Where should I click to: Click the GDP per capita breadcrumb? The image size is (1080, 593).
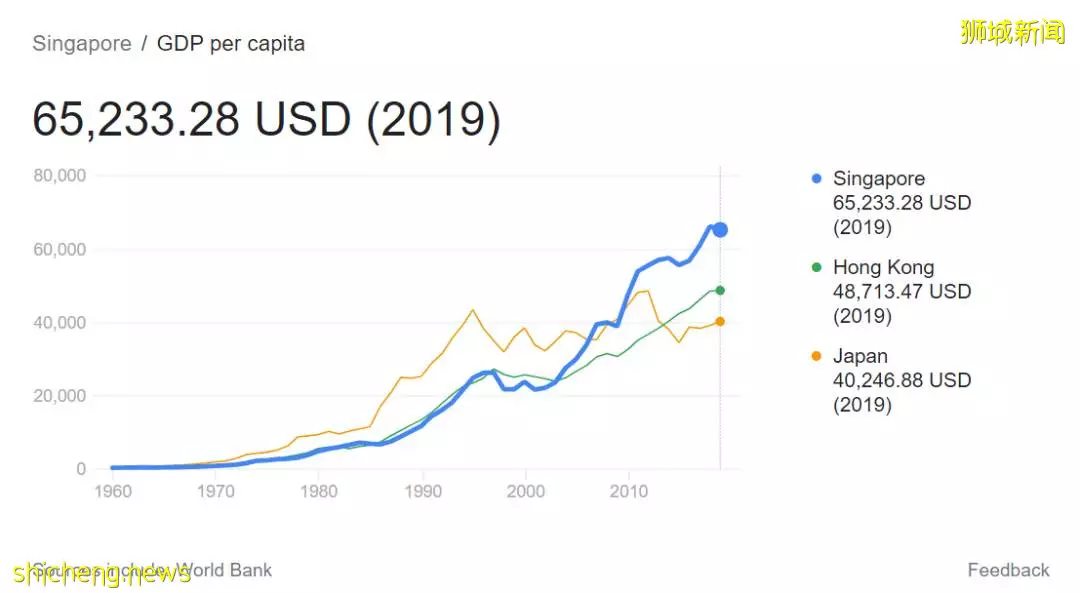tap(231, 43)
